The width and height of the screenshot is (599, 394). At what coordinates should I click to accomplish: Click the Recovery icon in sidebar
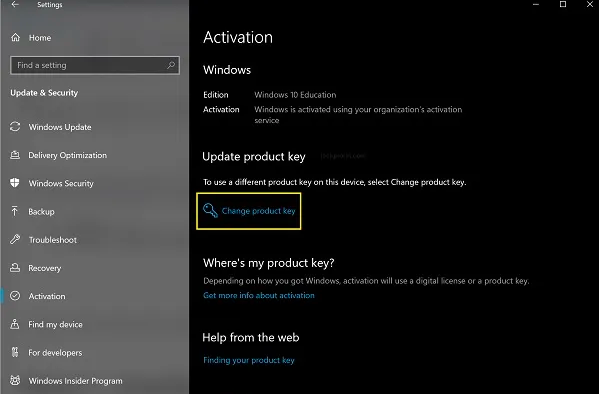15,268
